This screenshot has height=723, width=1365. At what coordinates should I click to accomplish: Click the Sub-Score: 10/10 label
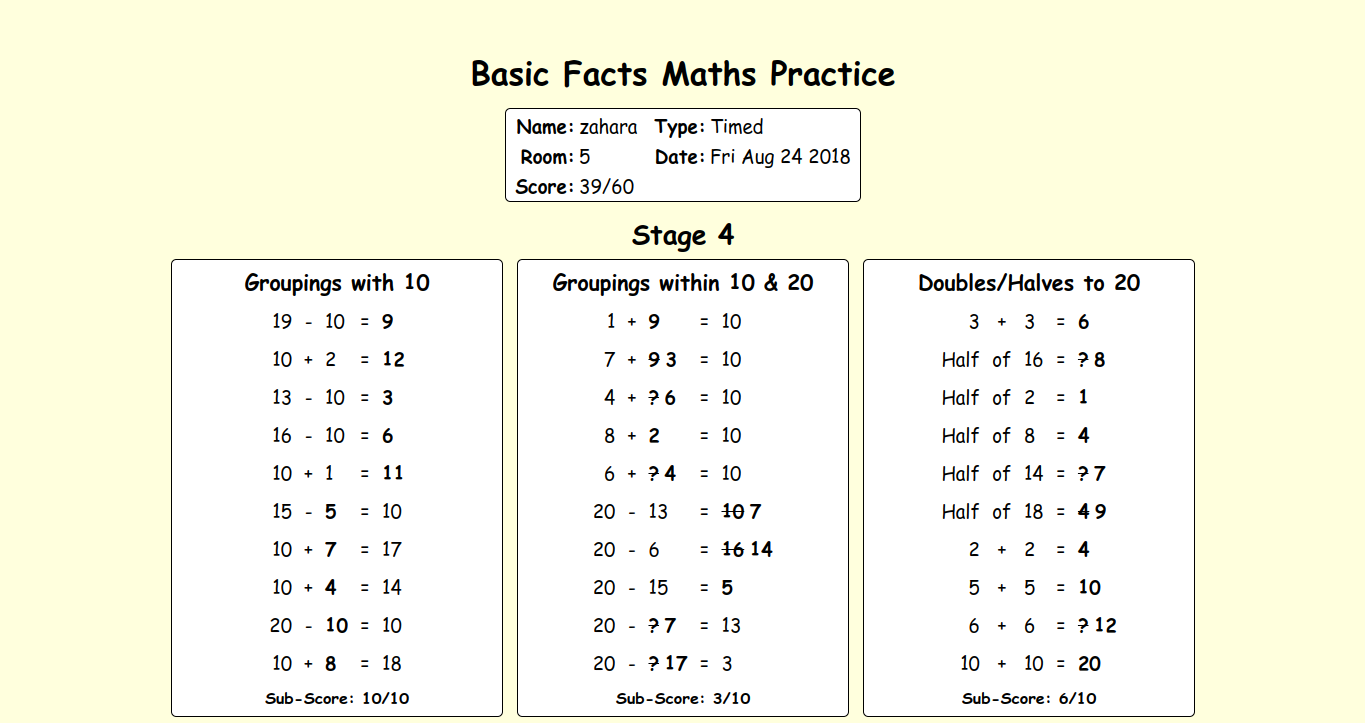pyautogui.click(x=337, y=699)
